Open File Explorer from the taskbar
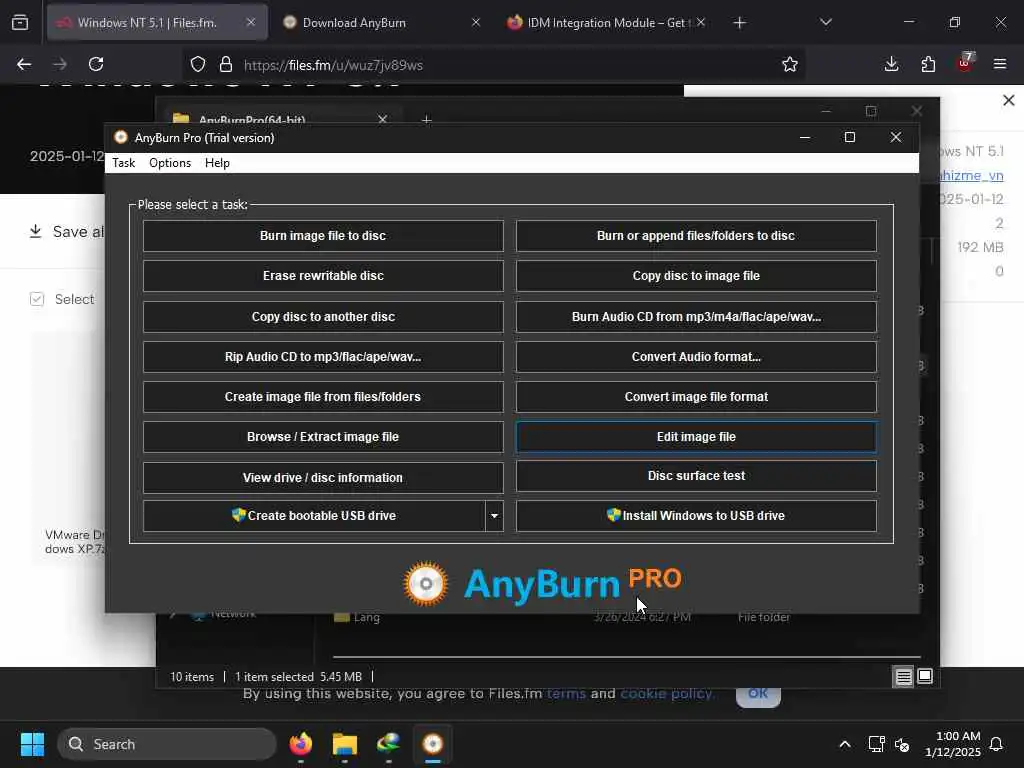This screenshot has width=1024, height=768. point(345,744)
